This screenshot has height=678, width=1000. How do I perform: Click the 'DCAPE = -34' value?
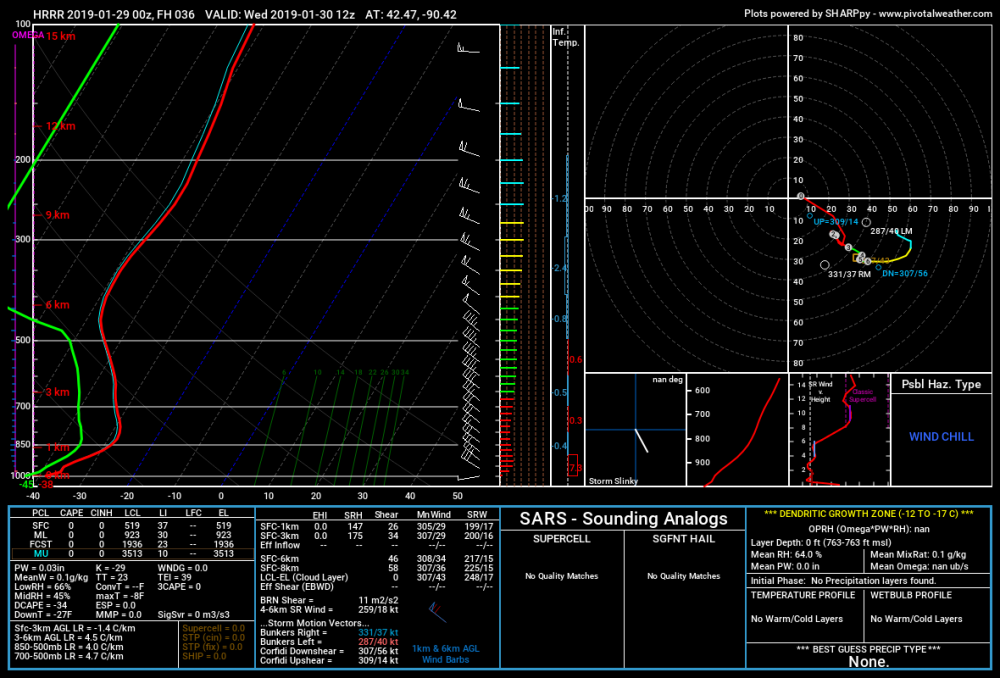point(41,605)
